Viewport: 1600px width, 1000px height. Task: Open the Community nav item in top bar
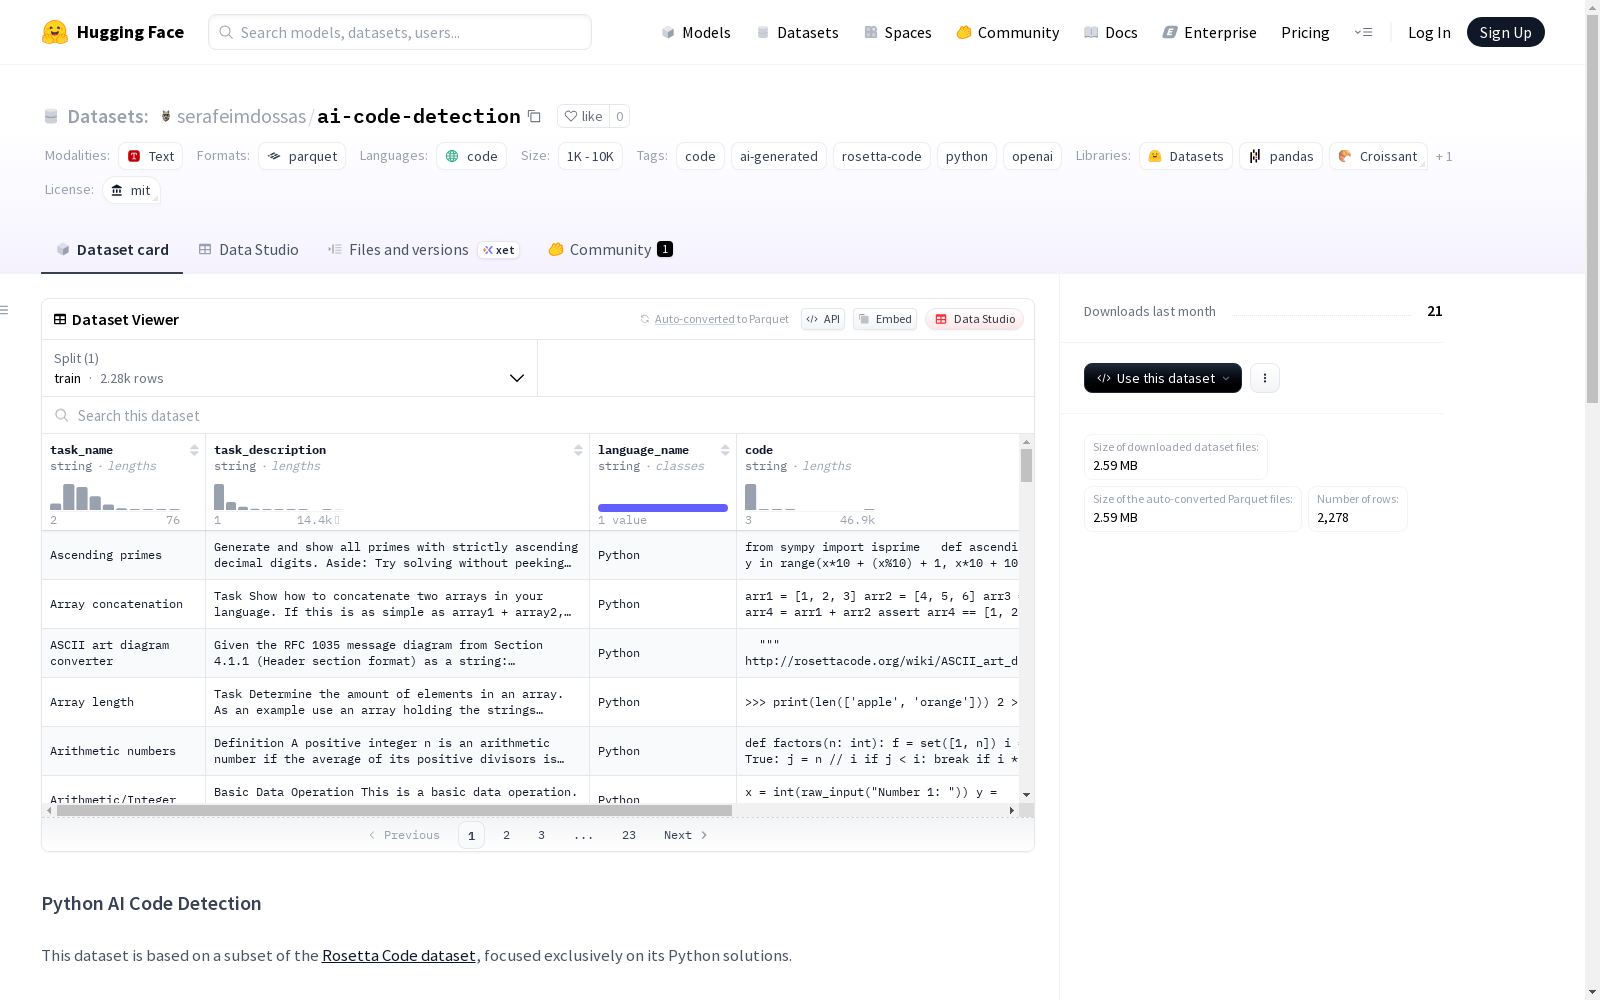point(1008,32)
